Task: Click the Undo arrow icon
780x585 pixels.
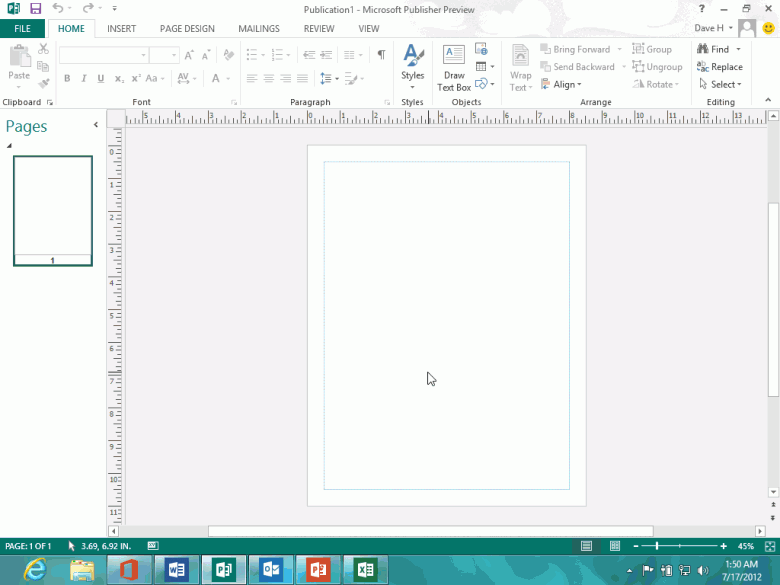Action: 58,8
